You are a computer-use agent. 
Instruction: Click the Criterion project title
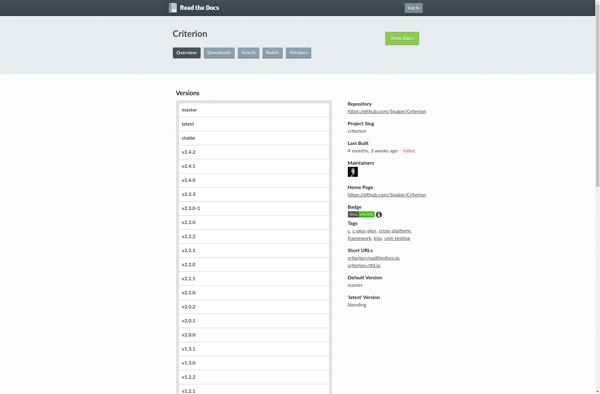click(x=190, y=34)
